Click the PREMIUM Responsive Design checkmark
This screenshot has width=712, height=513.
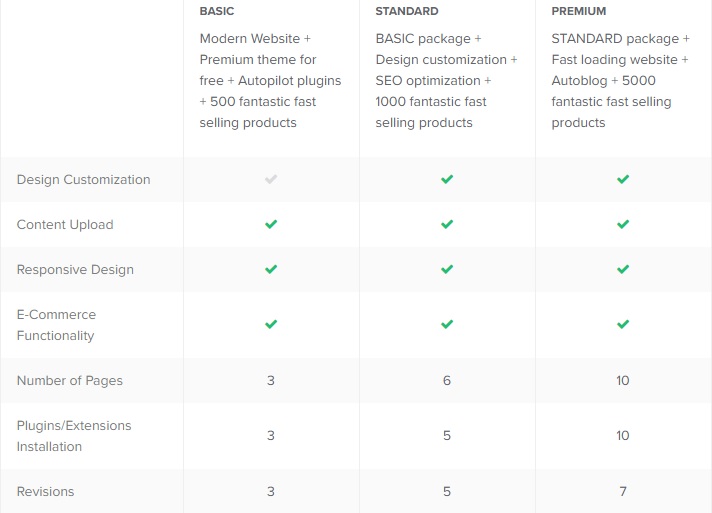tap(623, 270)
